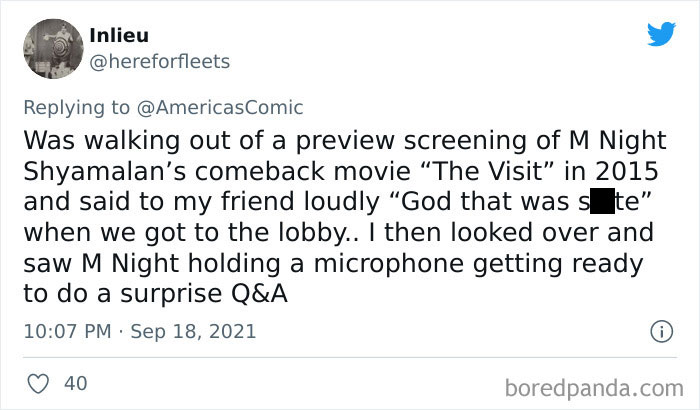Viewport: 700px width, 410px height.
Task: Open the @hereforfleets handle
Action: point(159,62)
